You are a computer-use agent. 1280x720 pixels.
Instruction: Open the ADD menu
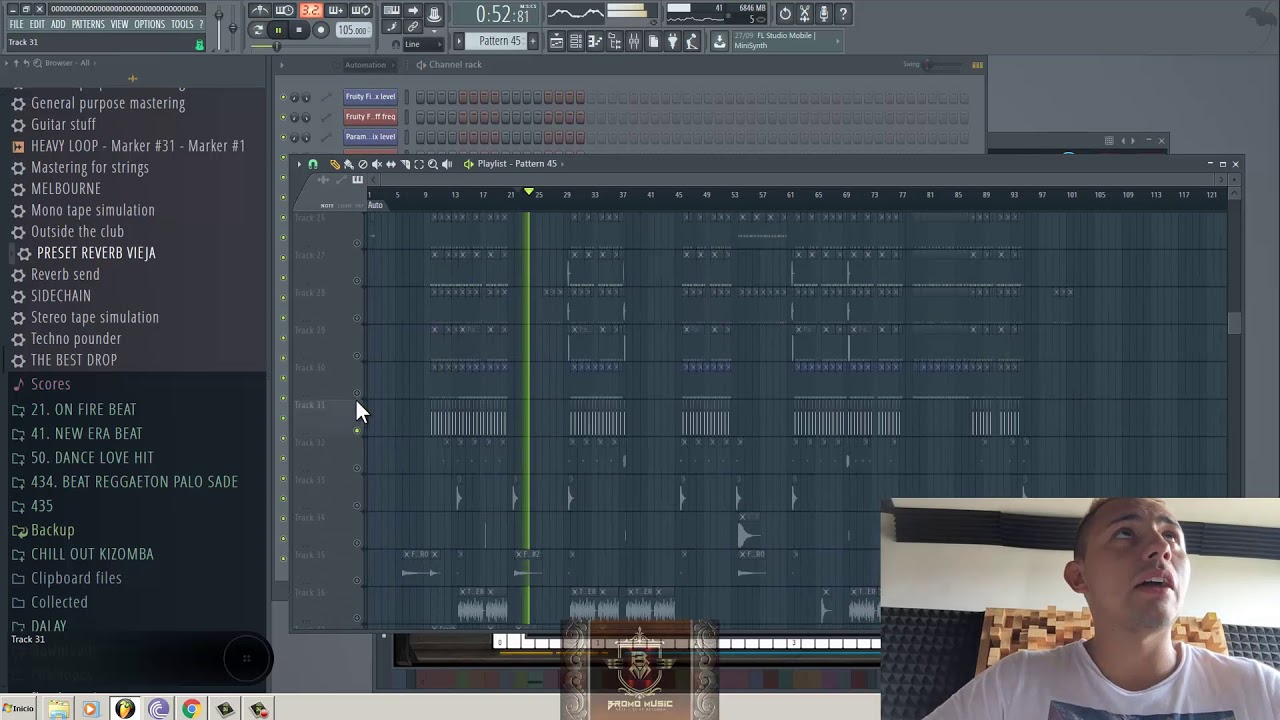tap(58, 24)
